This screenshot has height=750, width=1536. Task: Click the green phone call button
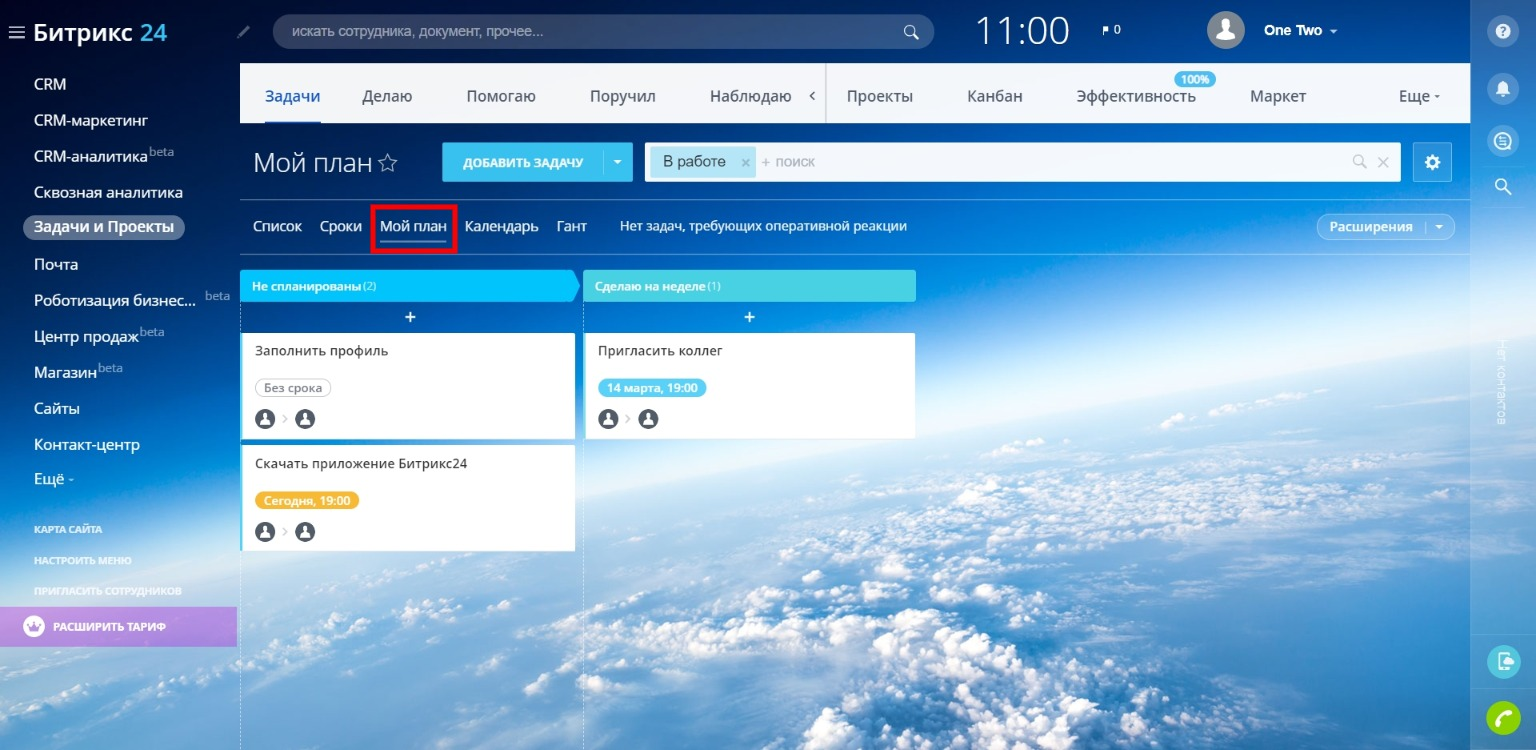pos(1503,717)
